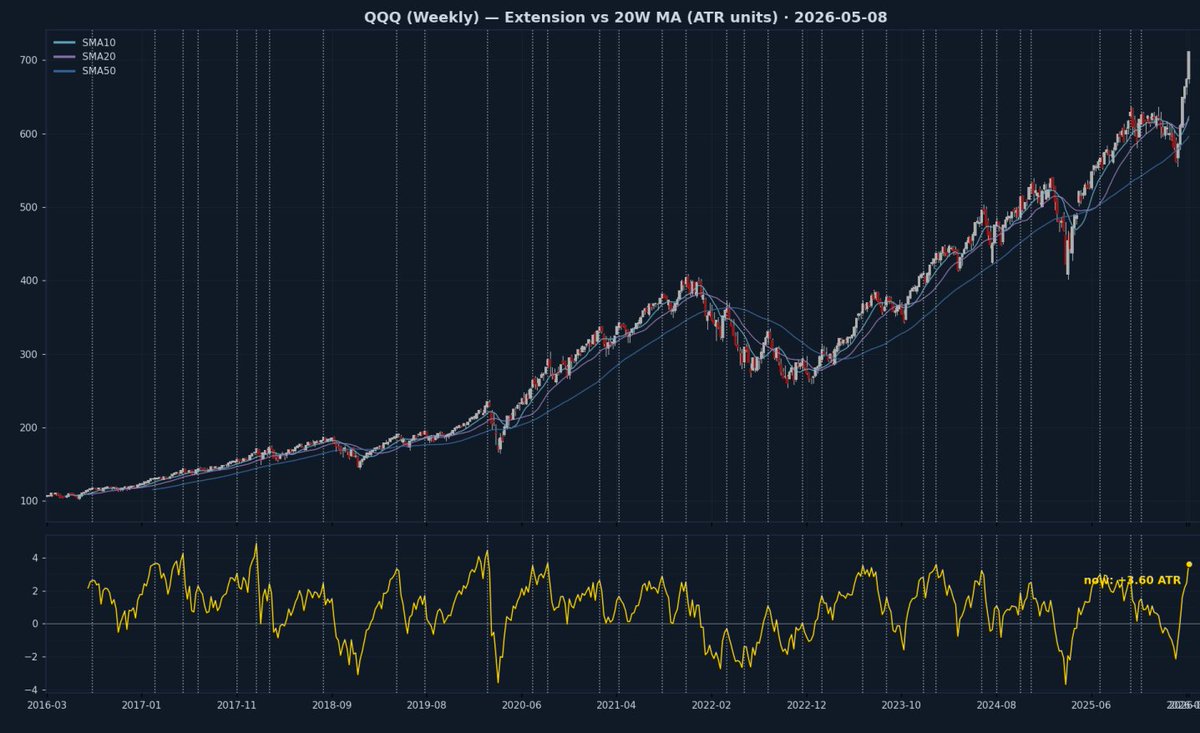
Task: Click the 100 price axis label
Action: coord(29,501)
